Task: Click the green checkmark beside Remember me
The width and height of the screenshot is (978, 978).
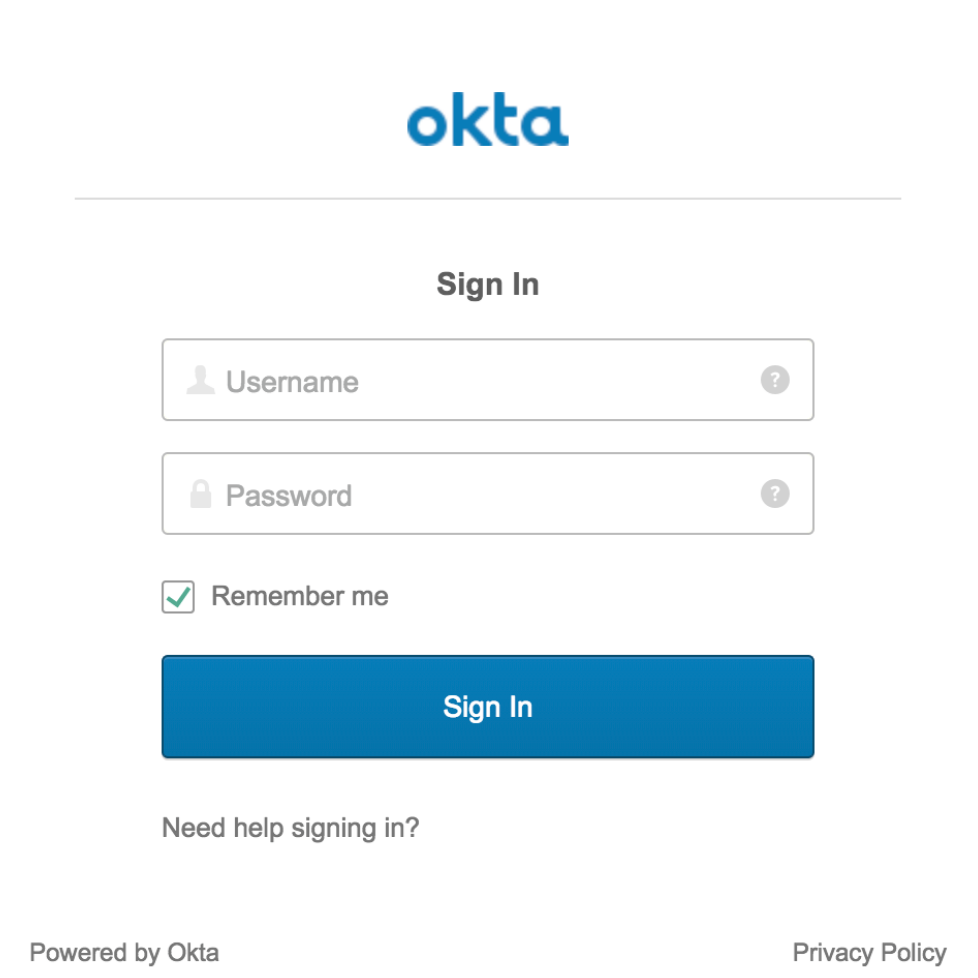Action: coord(178,598)
